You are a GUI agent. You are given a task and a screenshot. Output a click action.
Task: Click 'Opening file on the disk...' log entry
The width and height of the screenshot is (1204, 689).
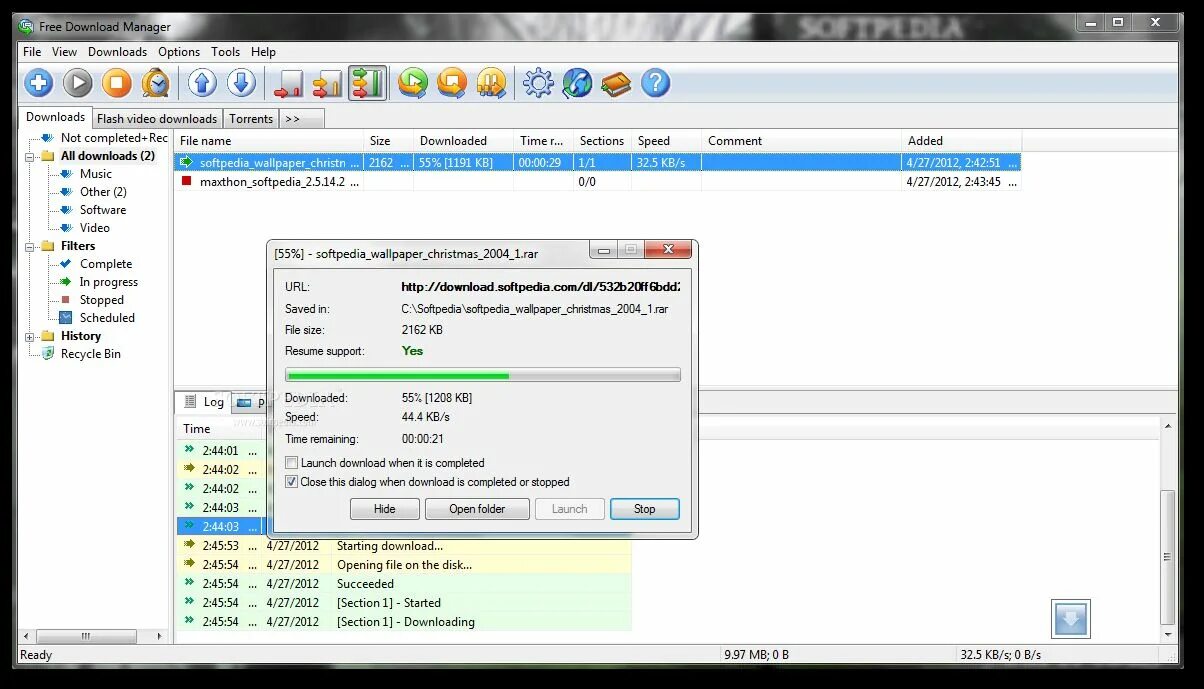405,565
